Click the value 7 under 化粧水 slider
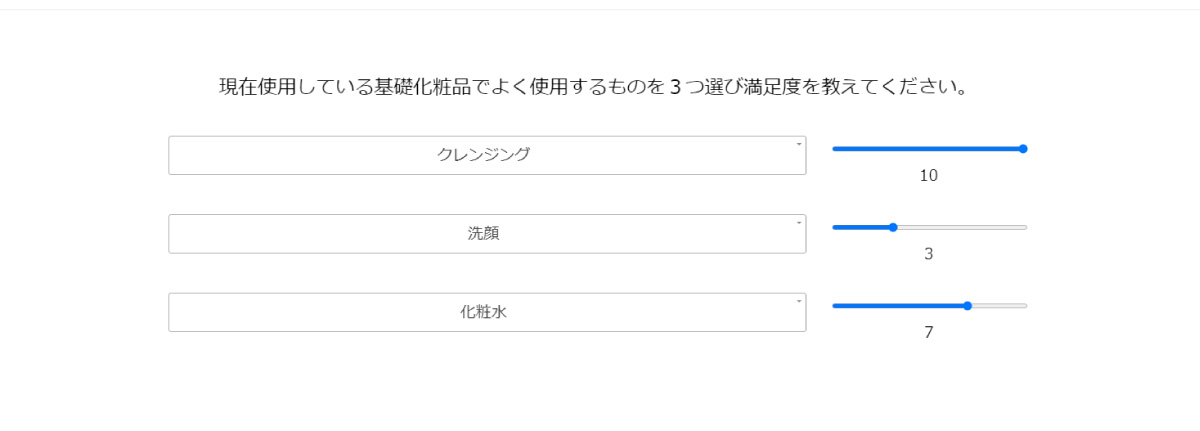Screen dimensions: 1200x431 pyautogui.click(x=928, y=333)
